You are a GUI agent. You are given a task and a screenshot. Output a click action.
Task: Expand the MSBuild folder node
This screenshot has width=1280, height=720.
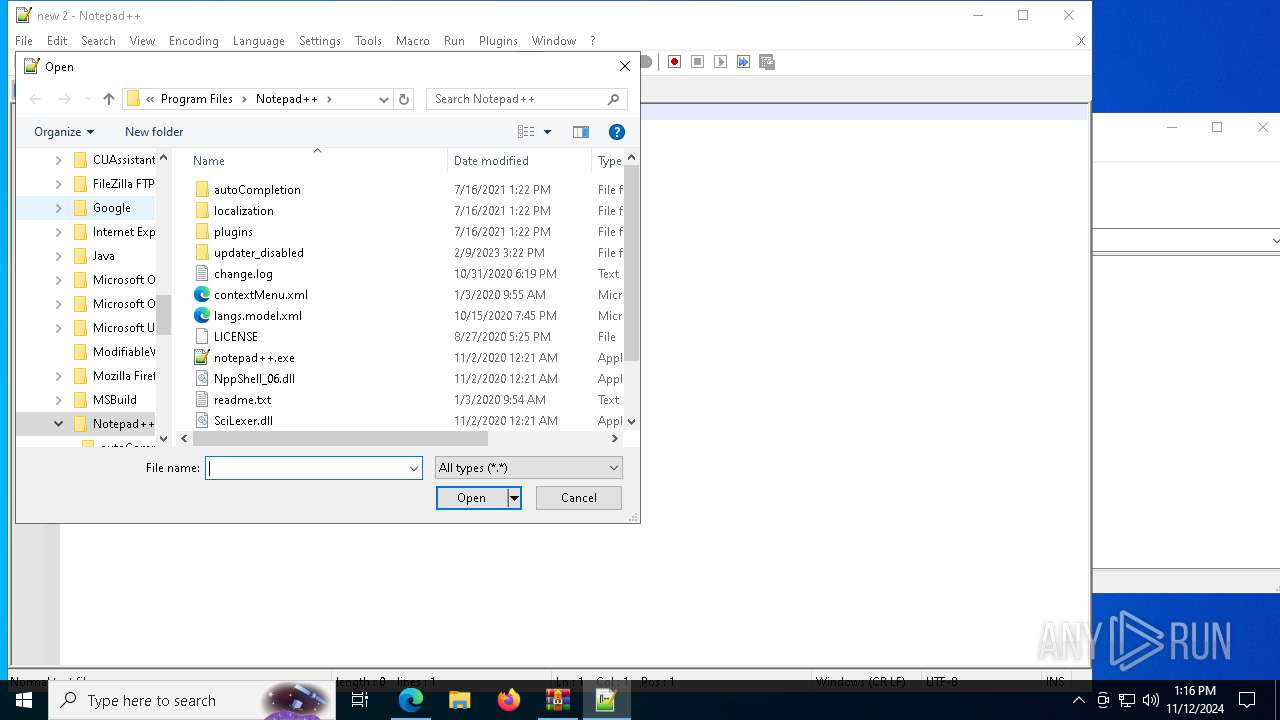click(58, 400)
